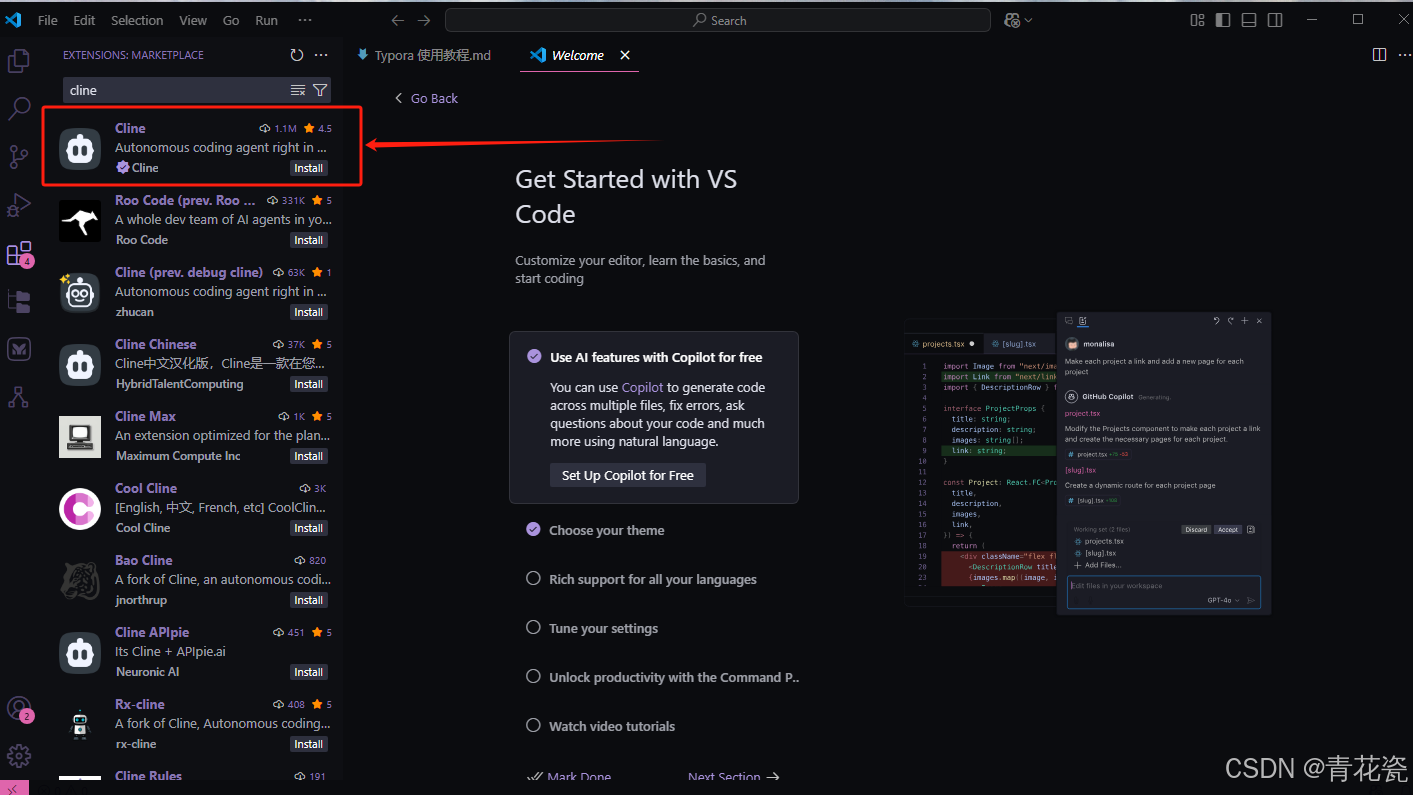The height and width of the screenshot is (795, 1413).
Task: Click the Roo Code kangaroo icon
Action: tap(80, 220)
